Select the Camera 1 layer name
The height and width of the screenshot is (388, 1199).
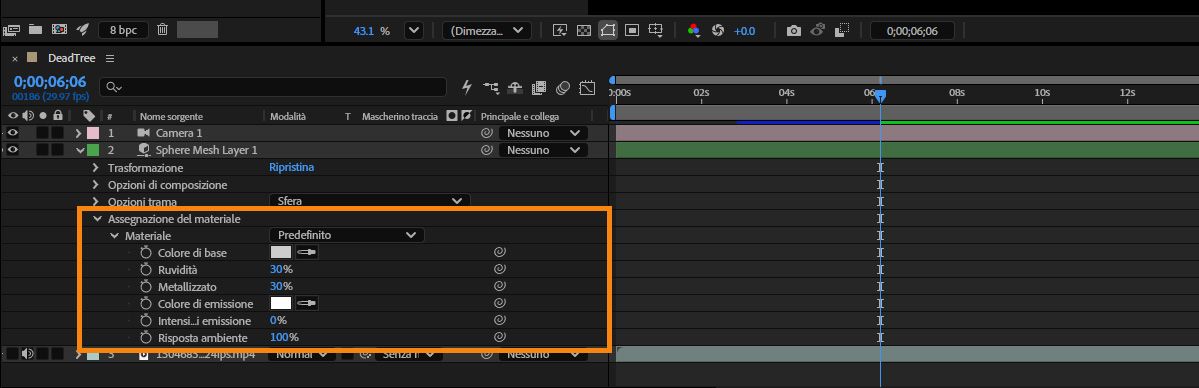click(180, 133)
